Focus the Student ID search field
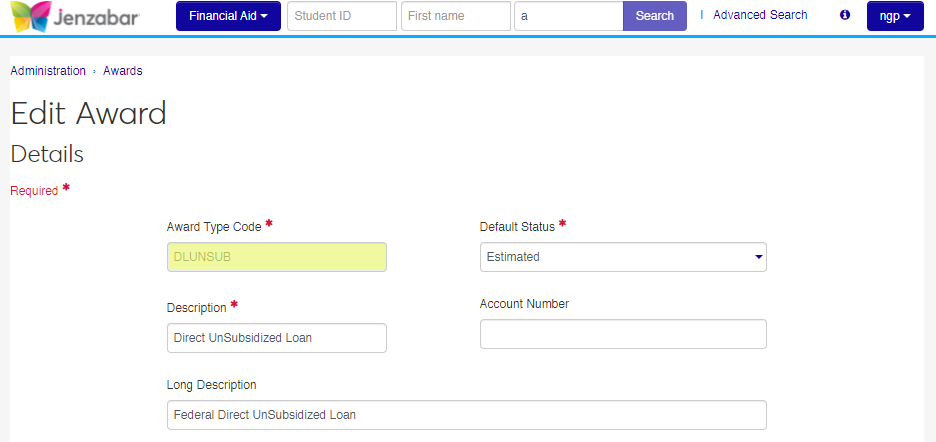This screenshot has width=936, height=442. point(341,16)
